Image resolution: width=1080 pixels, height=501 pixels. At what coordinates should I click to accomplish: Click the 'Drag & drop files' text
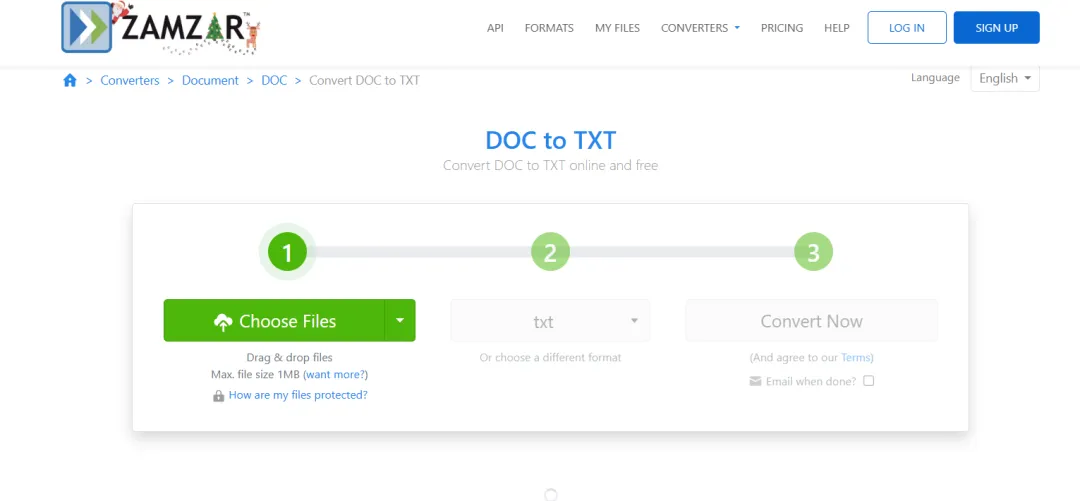tap(289, 358)
